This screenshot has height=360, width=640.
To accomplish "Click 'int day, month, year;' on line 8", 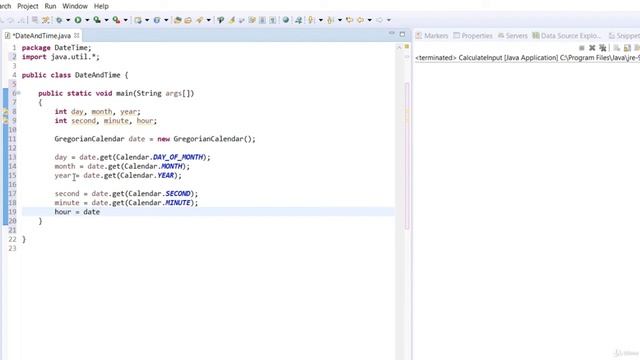I will [x=98, y=111].
